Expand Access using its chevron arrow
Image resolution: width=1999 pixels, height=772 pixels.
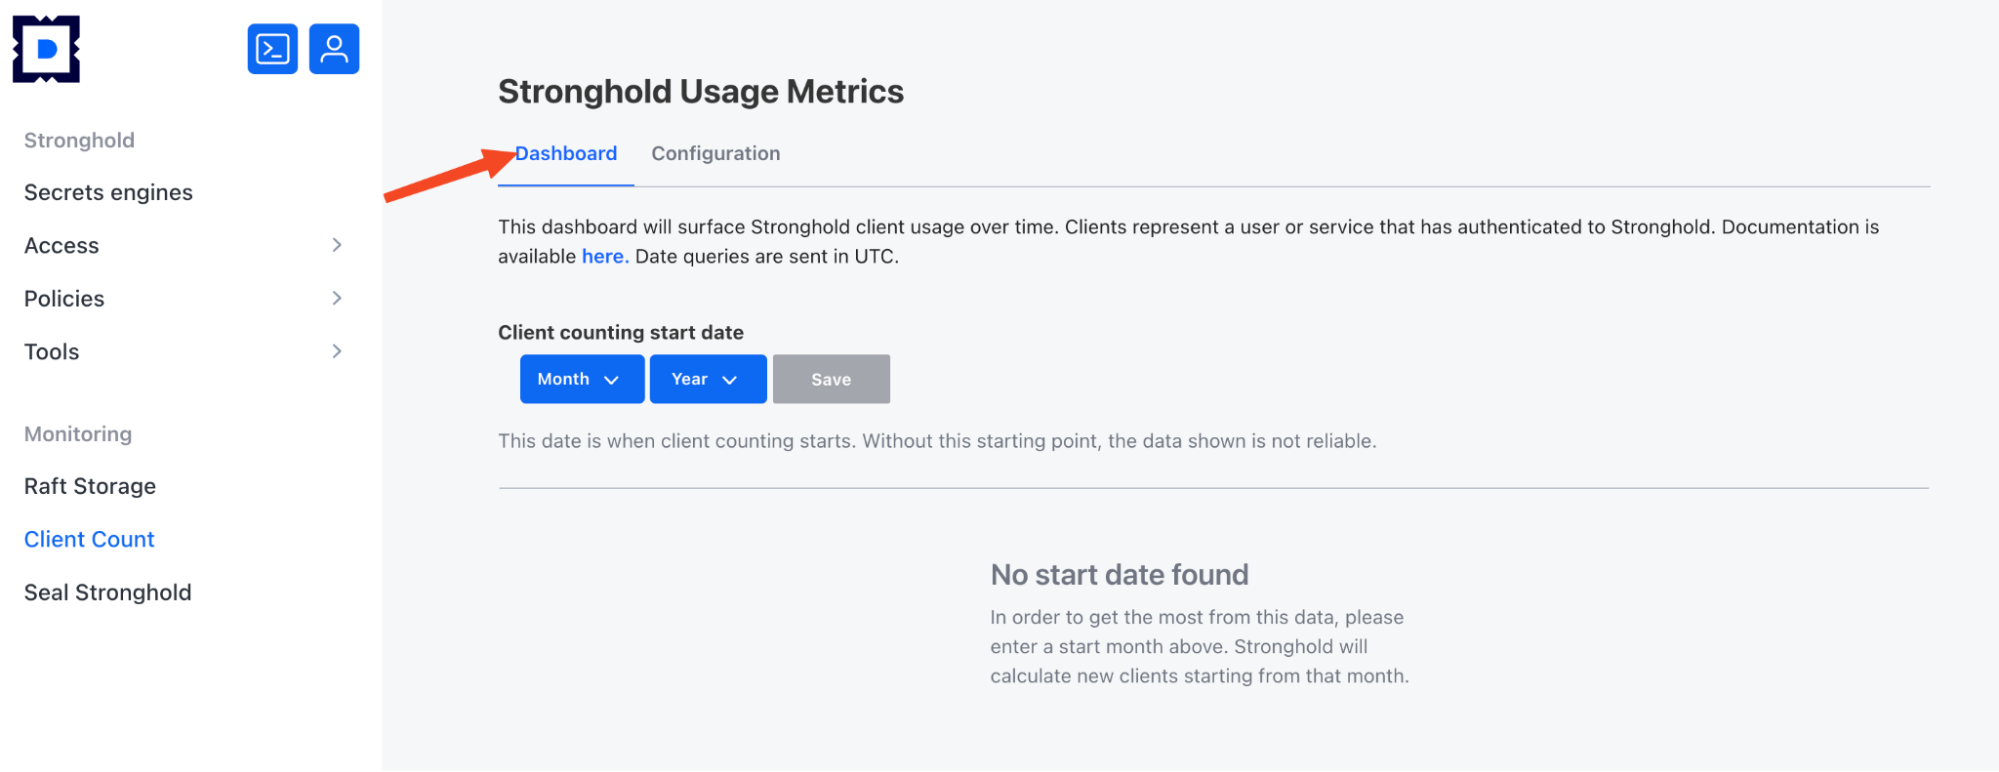tap(337, 245)
